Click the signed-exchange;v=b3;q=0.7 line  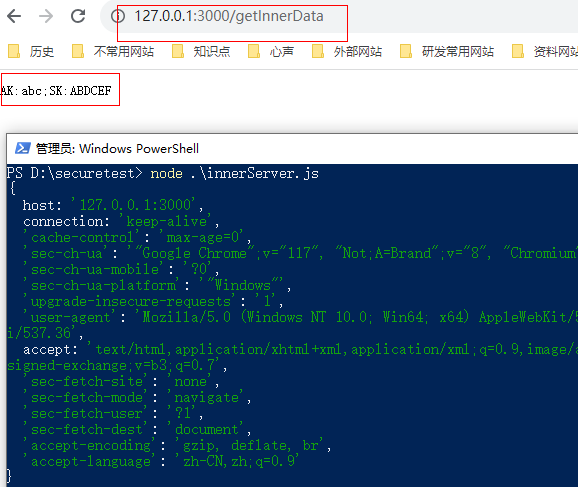click(x=117, y=366)
